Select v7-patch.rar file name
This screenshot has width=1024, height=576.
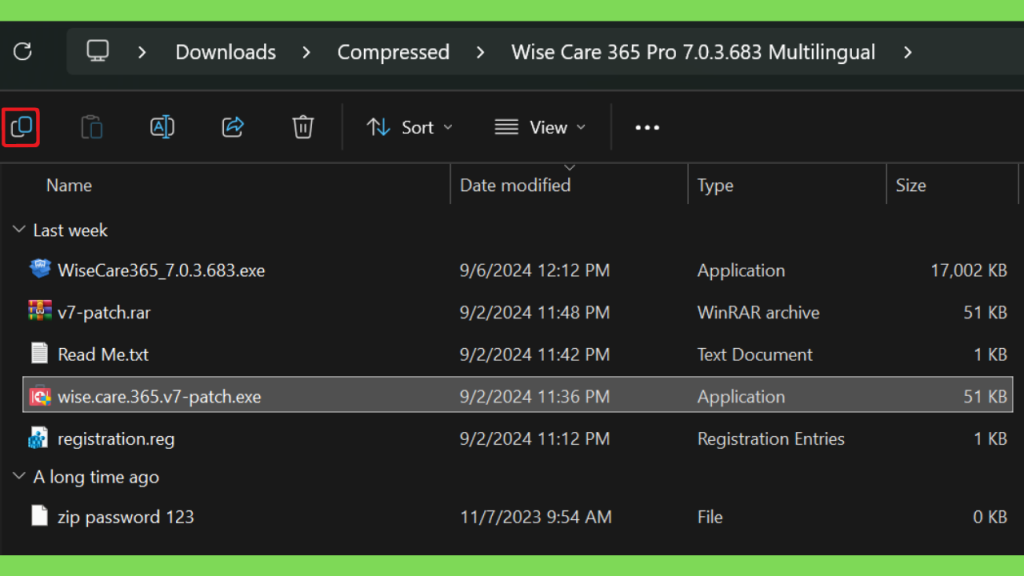pos(104,312)
